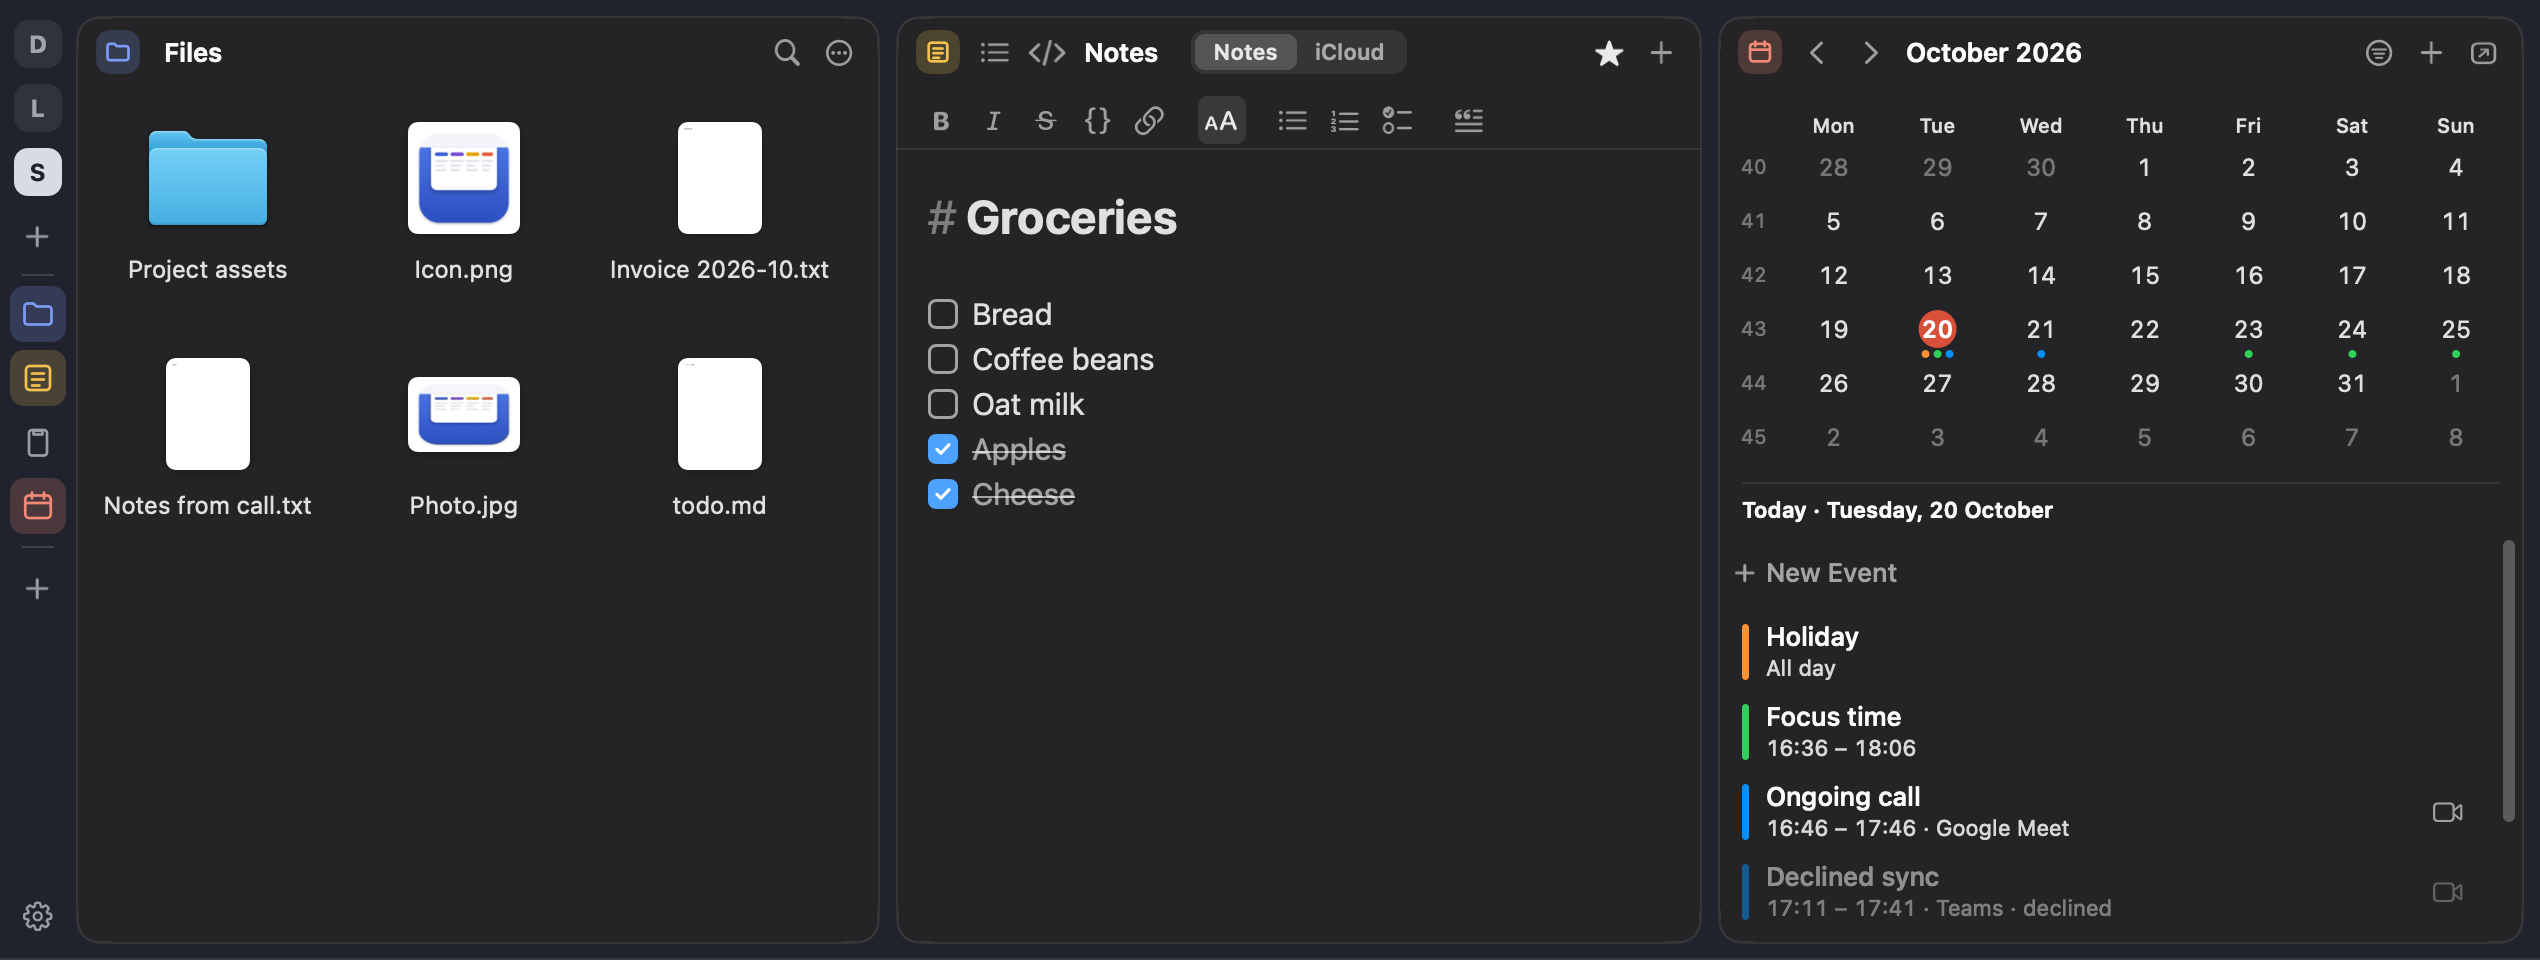
Task: Click the October 2026 month title
Action: pos(1993,53)
